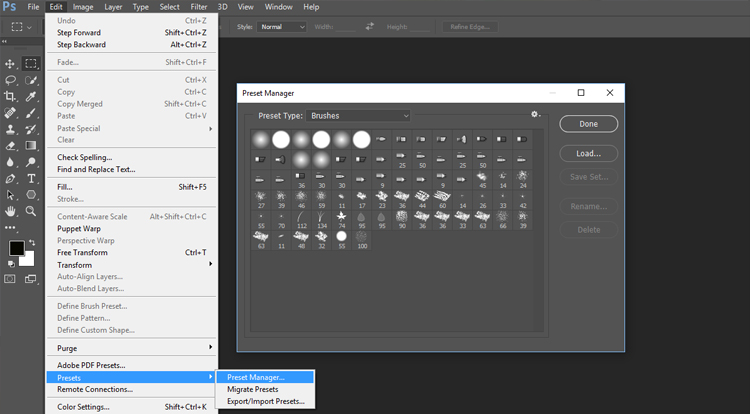The image size is (750, 414).
Task: Select the Crop tool
Action: [10, 96]
